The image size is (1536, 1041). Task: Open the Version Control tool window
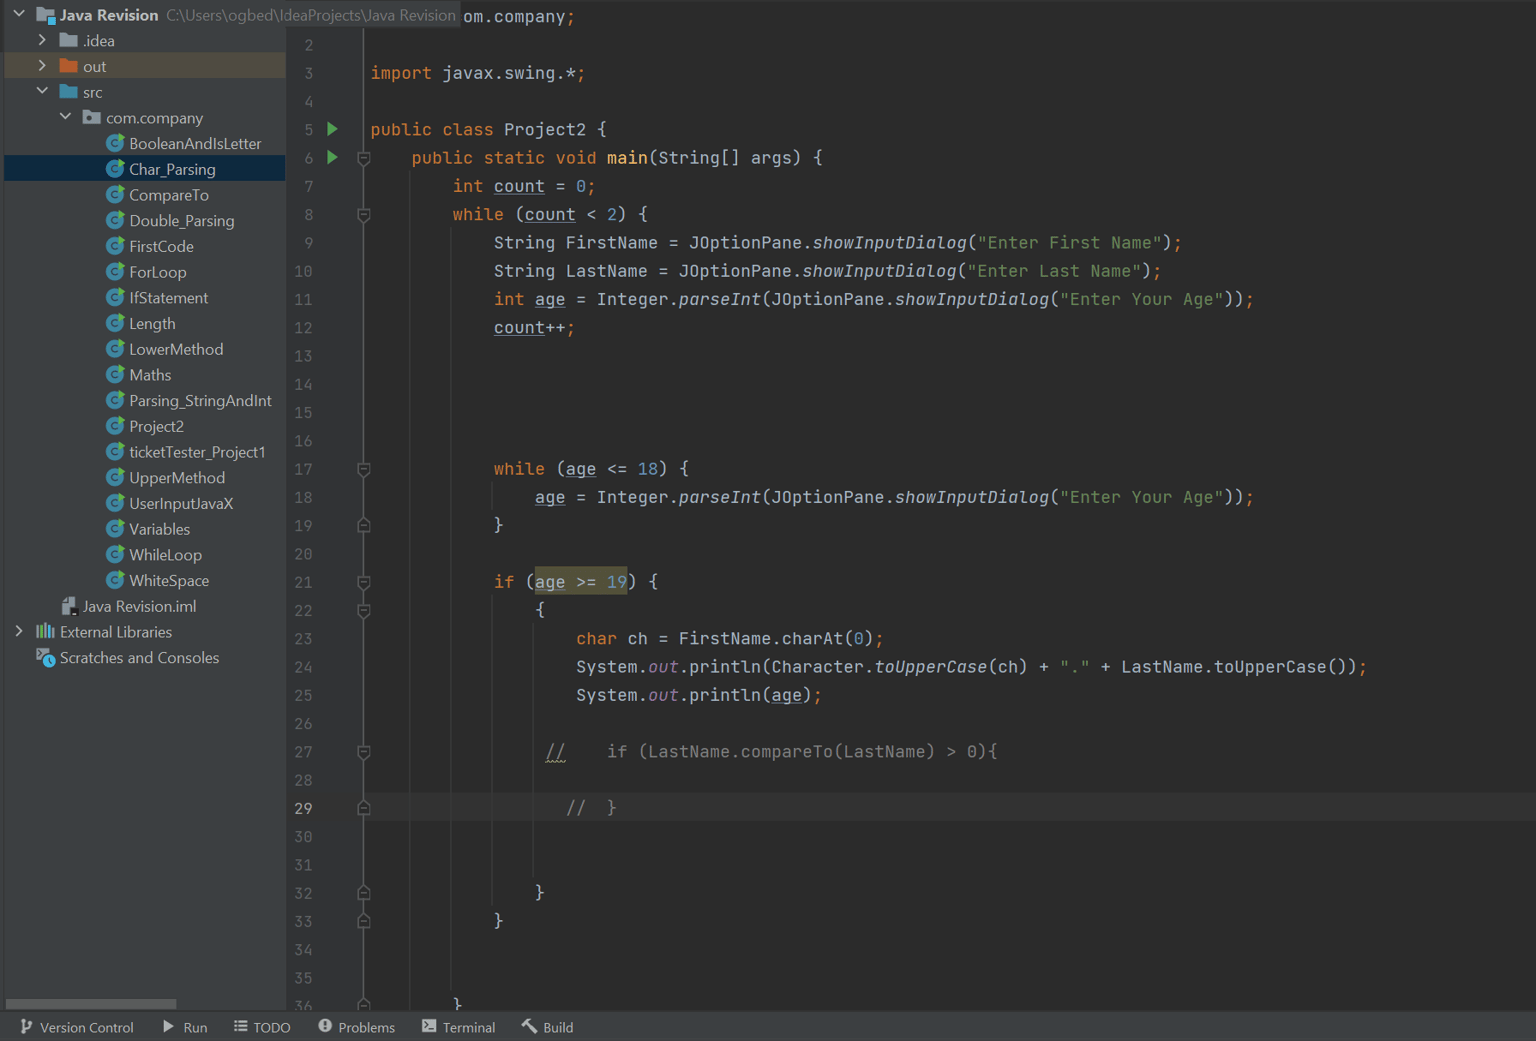click(x=76, y=1027)
